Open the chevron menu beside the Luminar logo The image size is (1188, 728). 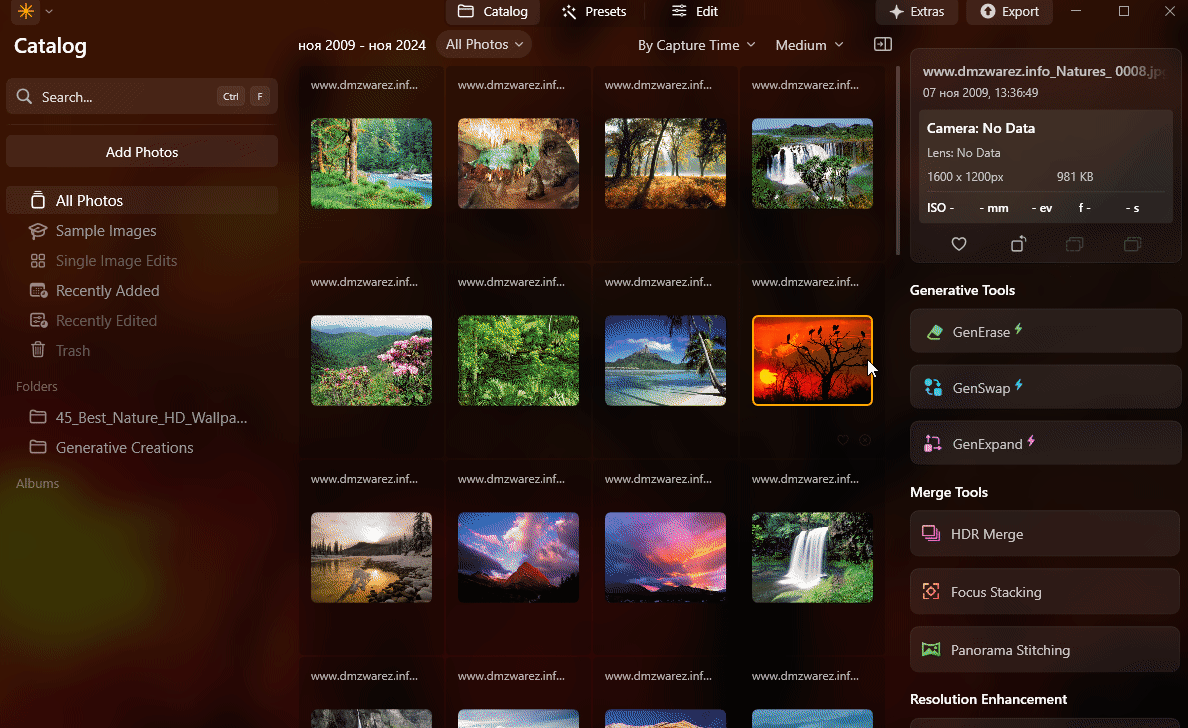[49, 11]
